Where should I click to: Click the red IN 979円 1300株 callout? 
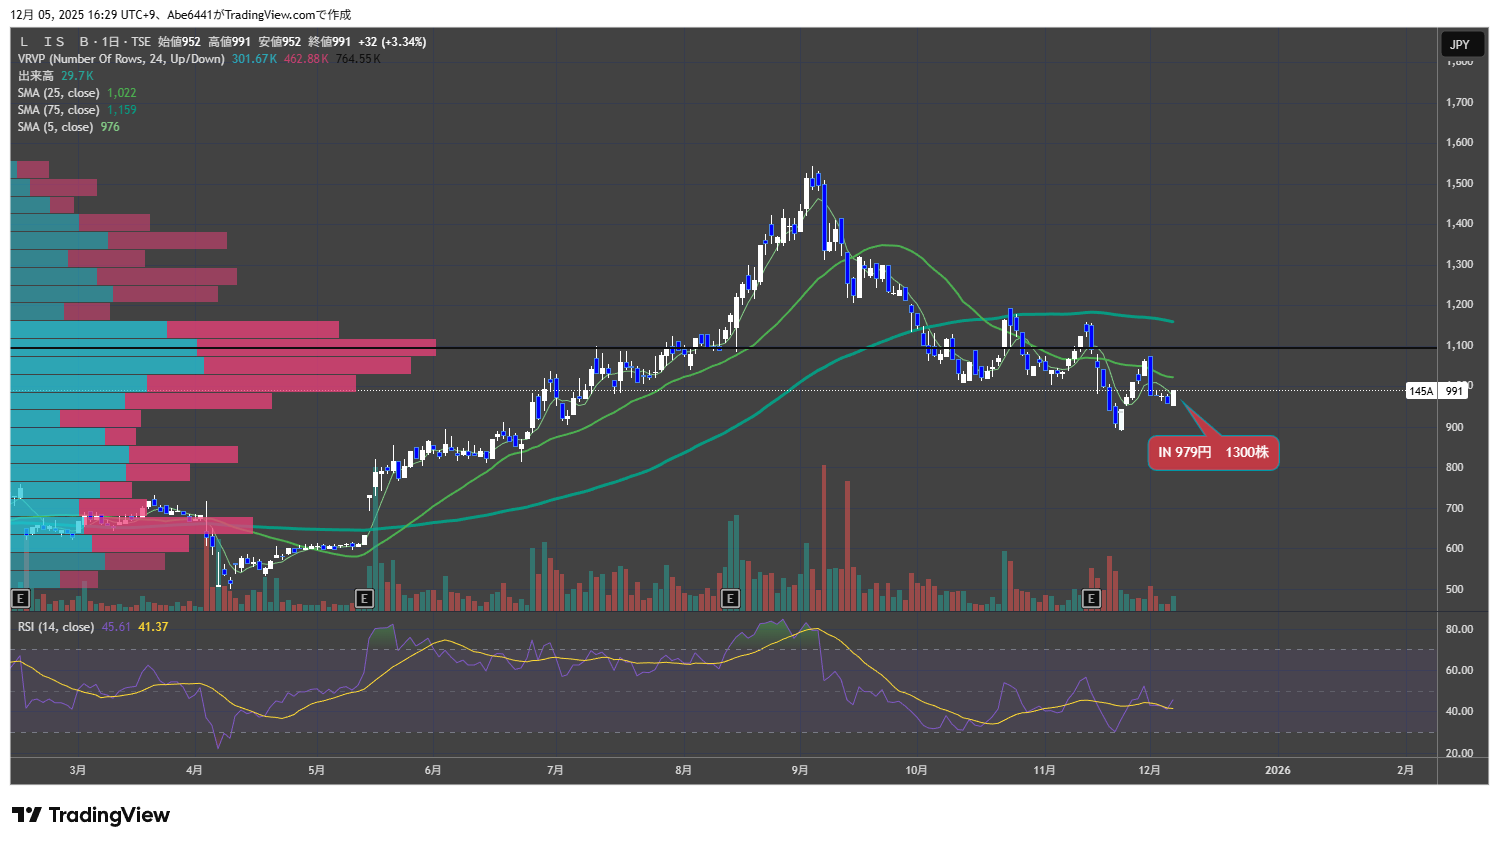(1212, 453)
